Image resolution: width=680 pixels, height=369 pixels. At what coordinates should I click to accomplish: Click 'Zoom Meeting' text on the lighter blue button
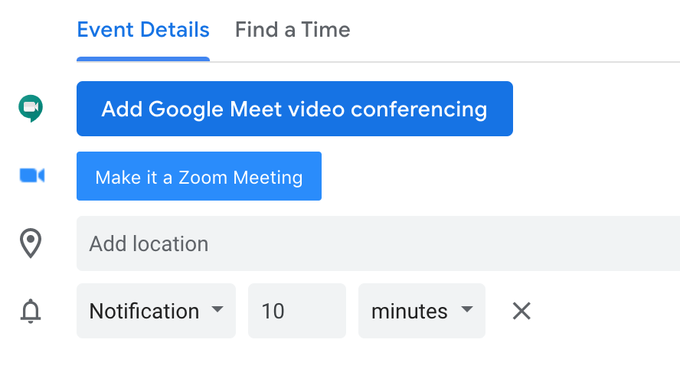(x=241, y=177)
